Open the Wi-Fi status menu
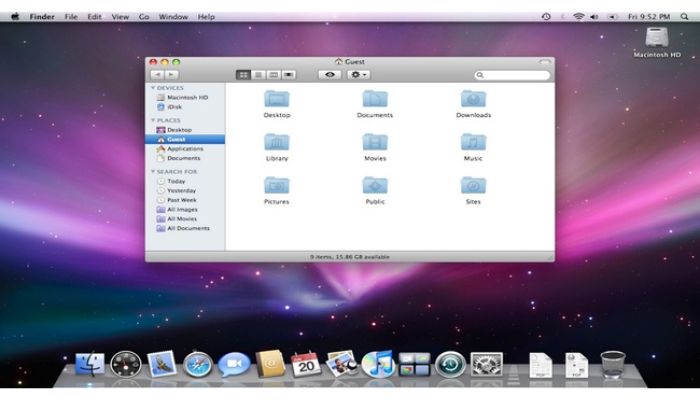Image resolution: width=700 pixels, height=400 pixels. pos(579,17)
